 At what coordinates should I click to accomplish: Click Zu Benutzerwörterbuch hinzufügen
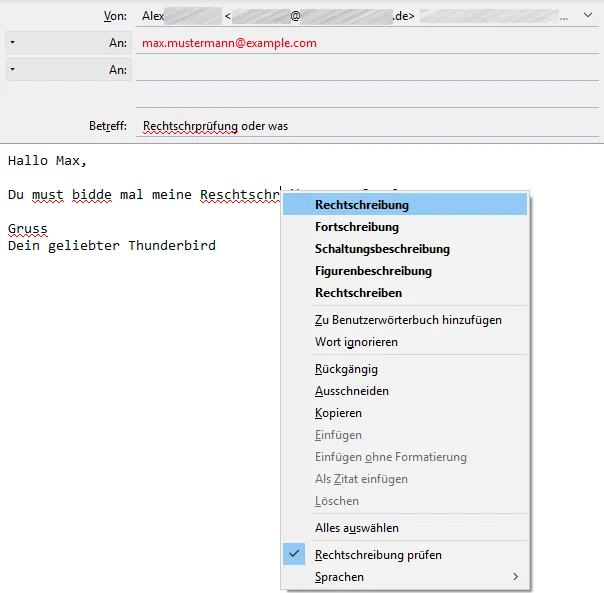(405, 320)
